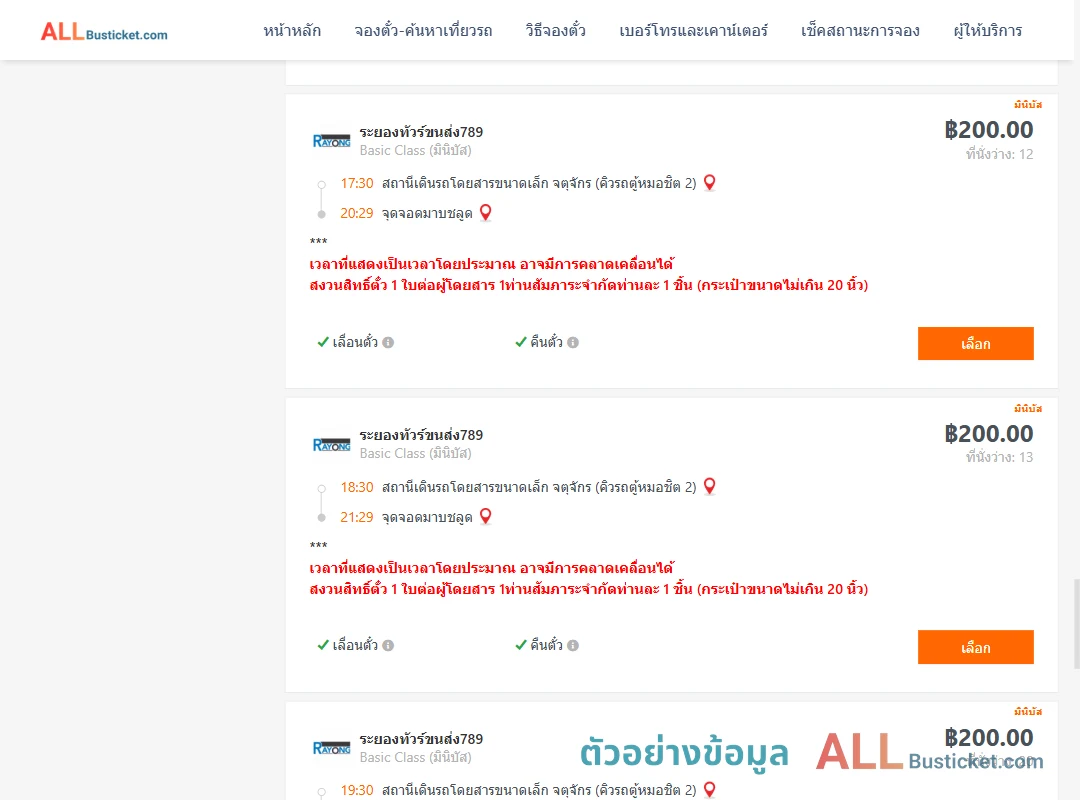The image size is (1080, 800).
Task: Click เลือก button for 18:30 trip
Action: [975, 647]
